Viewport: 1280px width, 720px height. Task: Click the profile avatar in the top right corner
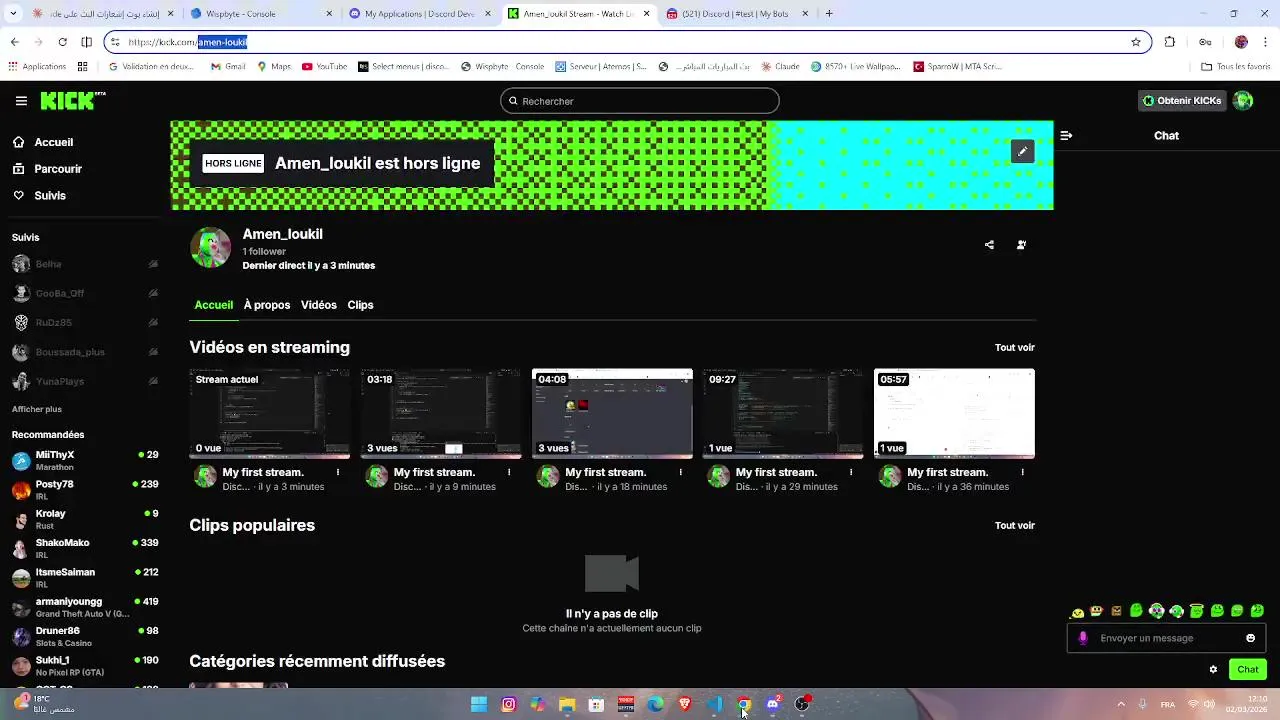pyautogui.click(x=1243, y=101)
